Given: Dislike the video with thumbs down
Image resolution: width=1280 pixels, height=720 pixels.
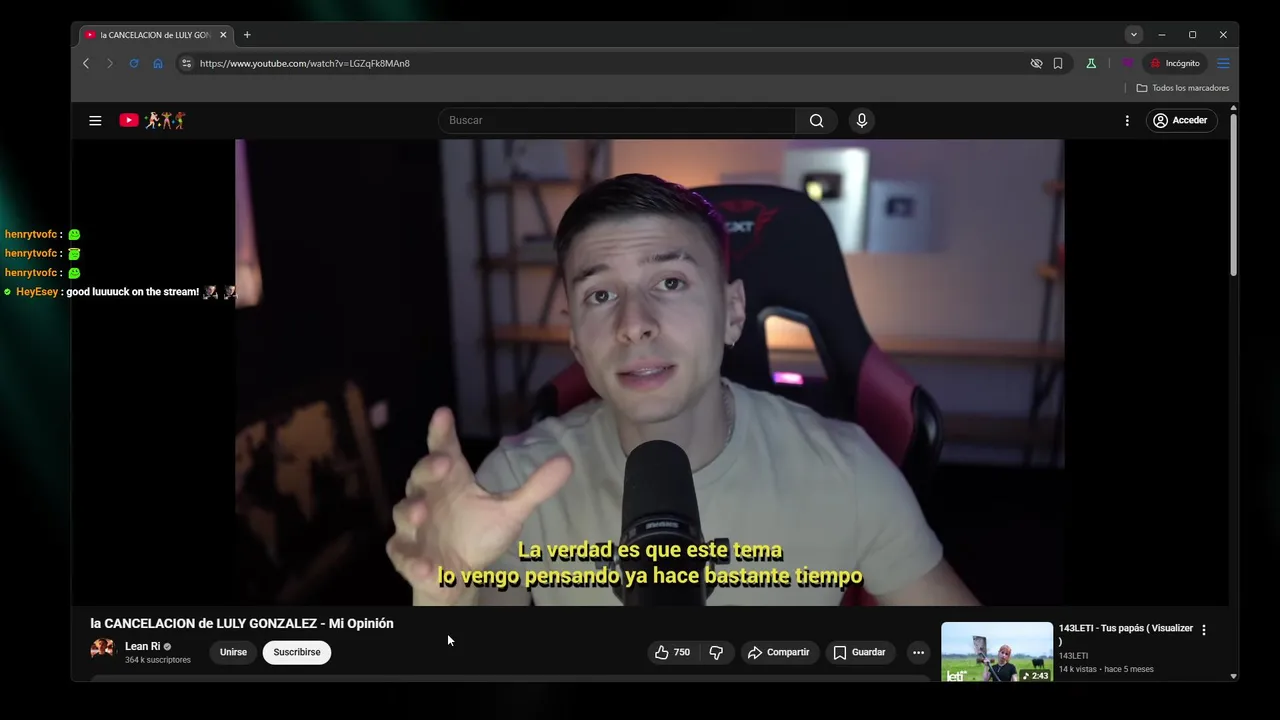Looking at the screenshot, I should pyautogui.click(x=716, y=652).
